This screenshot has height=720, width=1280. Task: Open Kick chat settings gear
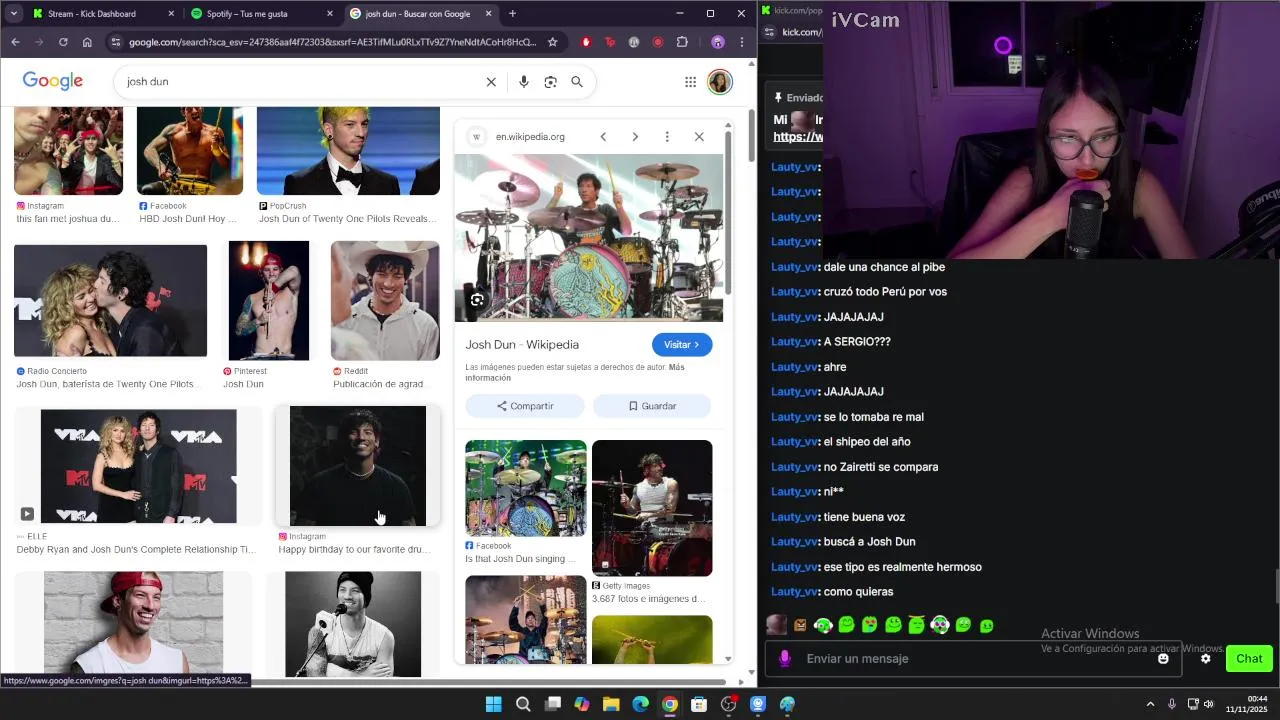click(x=1206, y=659)
